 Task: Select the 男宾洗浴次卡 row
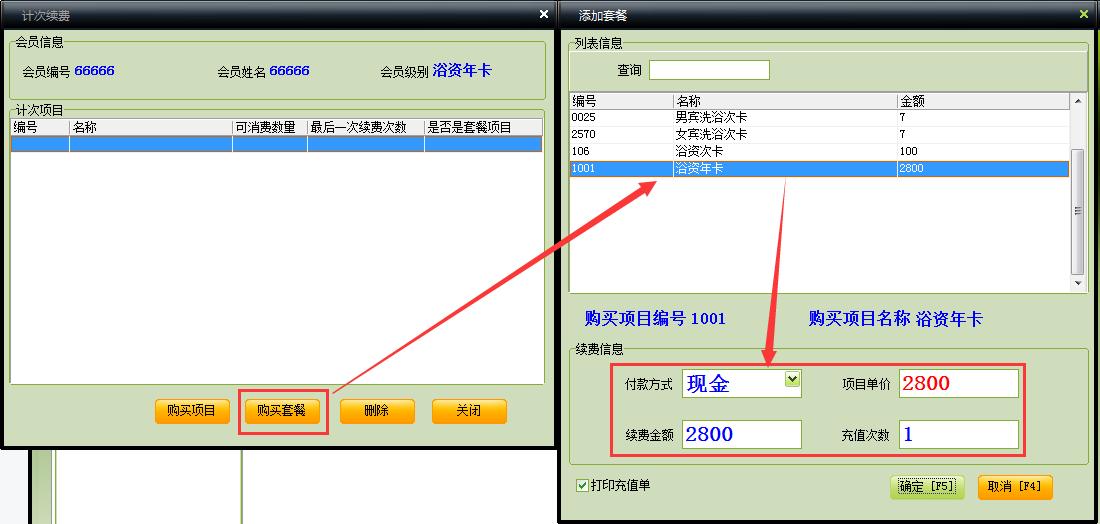pyautogui.click(x=819, y=117)
